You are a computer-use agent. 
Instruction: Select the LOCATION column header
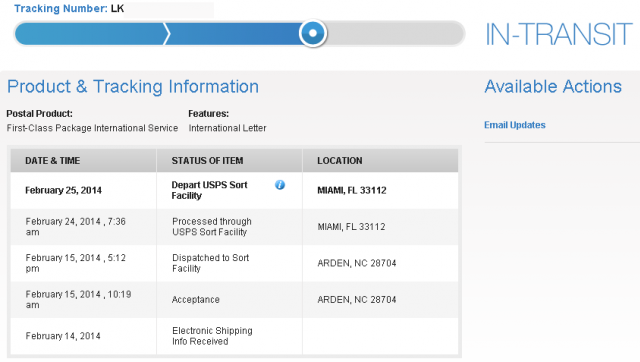click(x=340, y=160)
